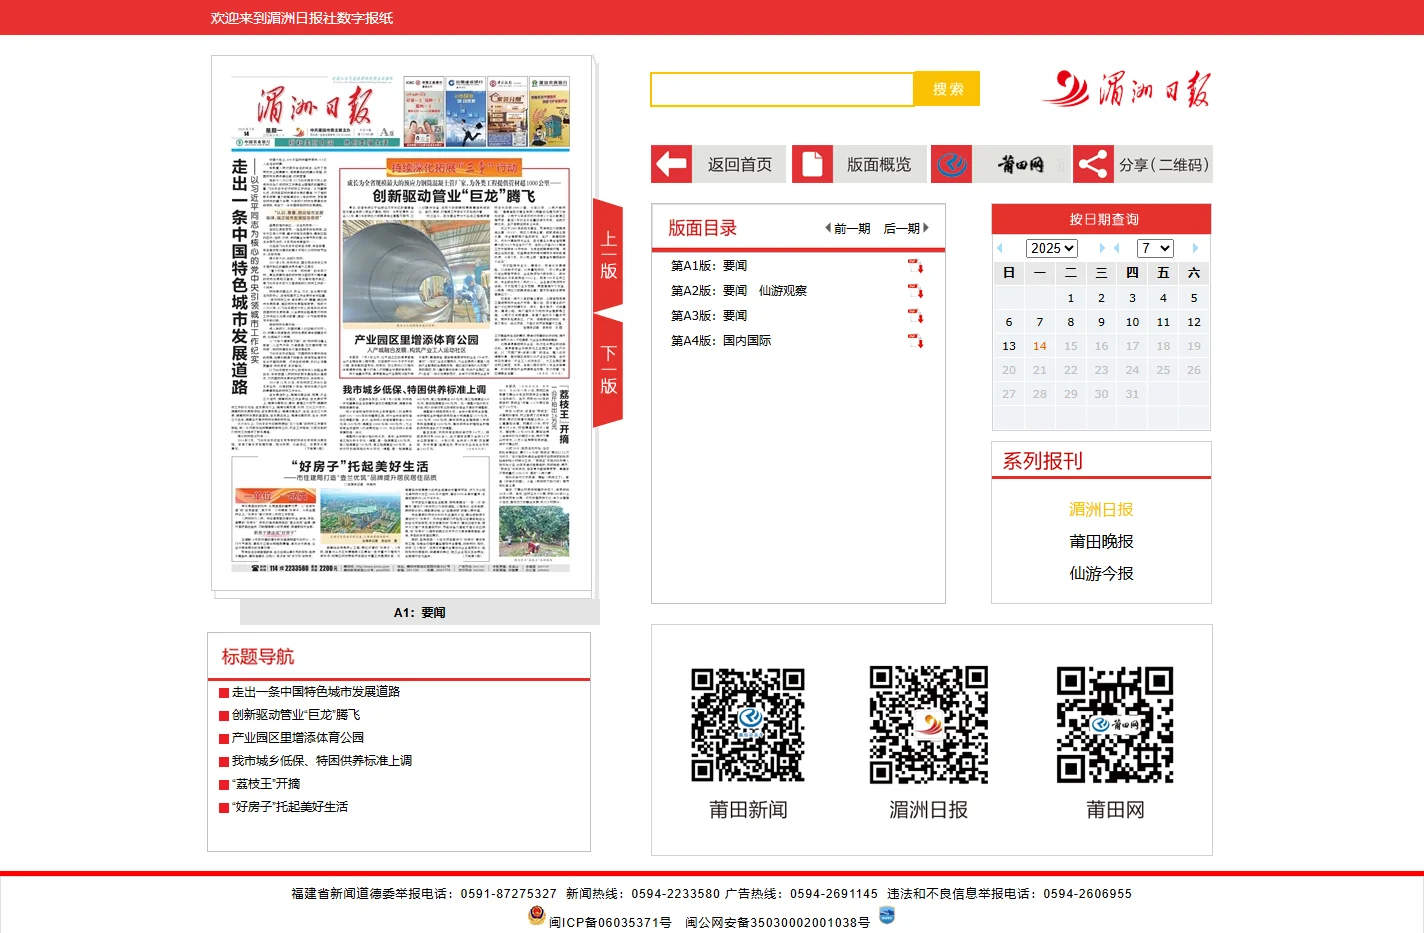Open article 产业园区里增添体育公园
This screenshot has height=933, width=1424.
(x=298, y=738)
